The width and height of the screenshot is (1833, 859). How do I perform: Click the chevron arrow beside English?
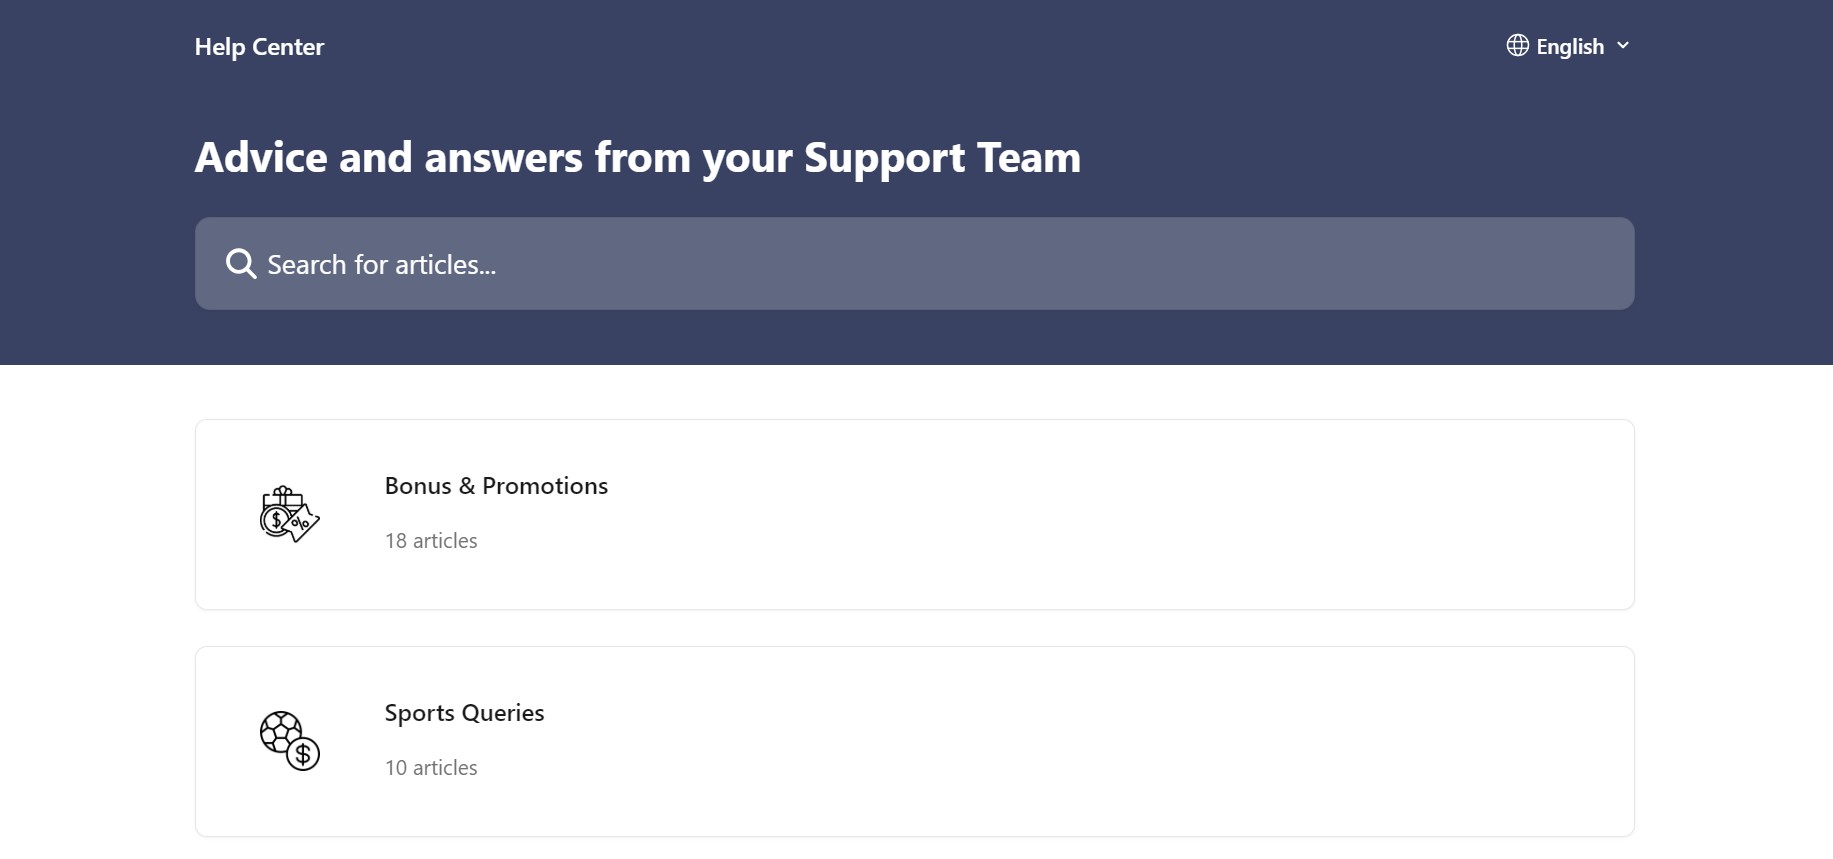pos(1623,46)
